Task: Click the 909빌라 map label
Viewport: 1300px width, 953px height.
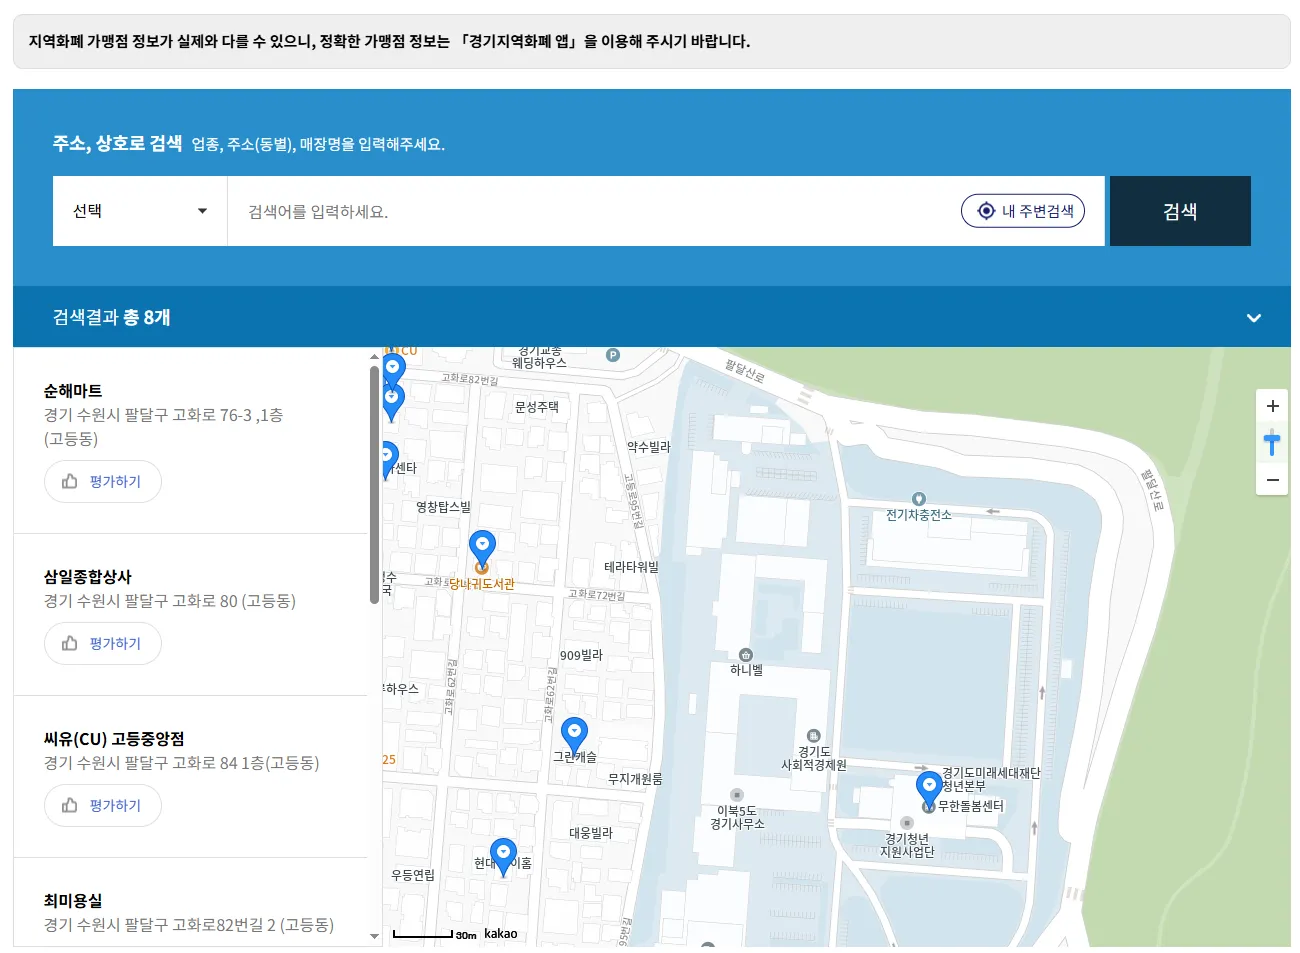Action: (581, 655)
